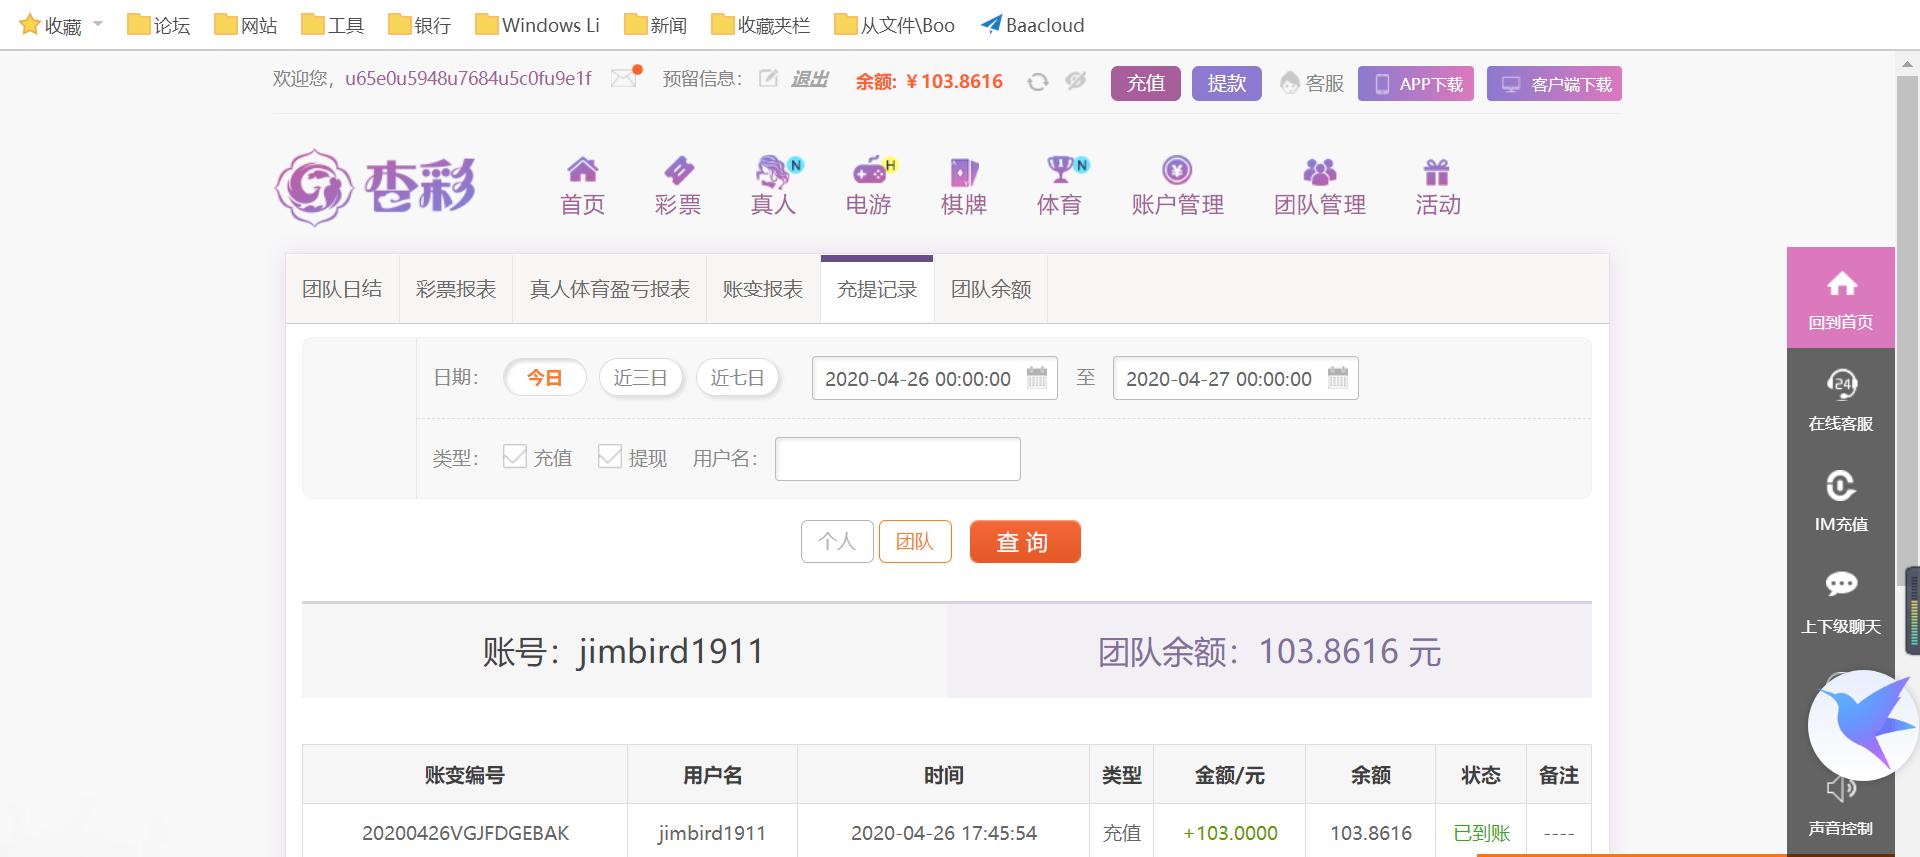Screen dimensions: 1920x857
Task: Select 团队 query scope
Action: coord(915,542)
